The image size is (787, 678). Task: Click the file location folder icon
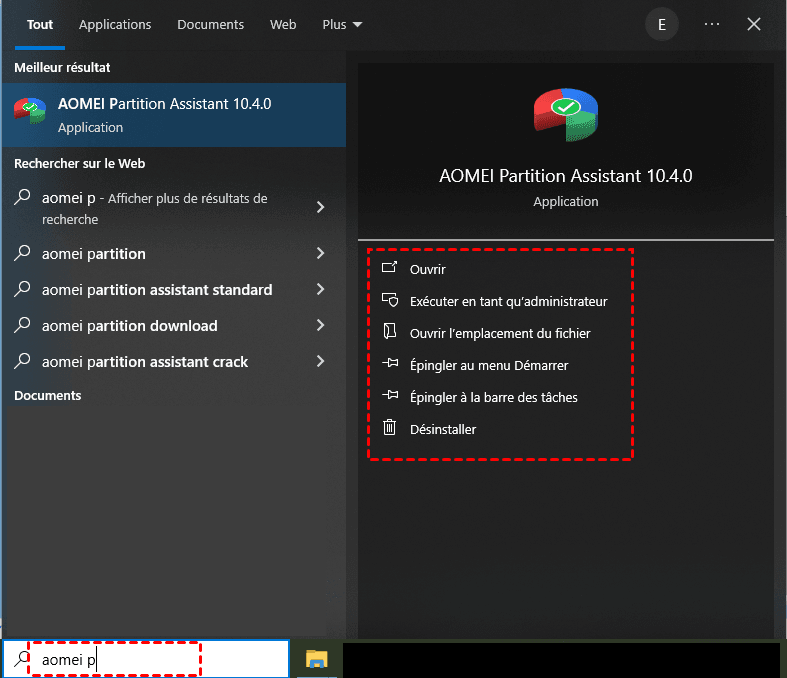[x=389, y=332]
